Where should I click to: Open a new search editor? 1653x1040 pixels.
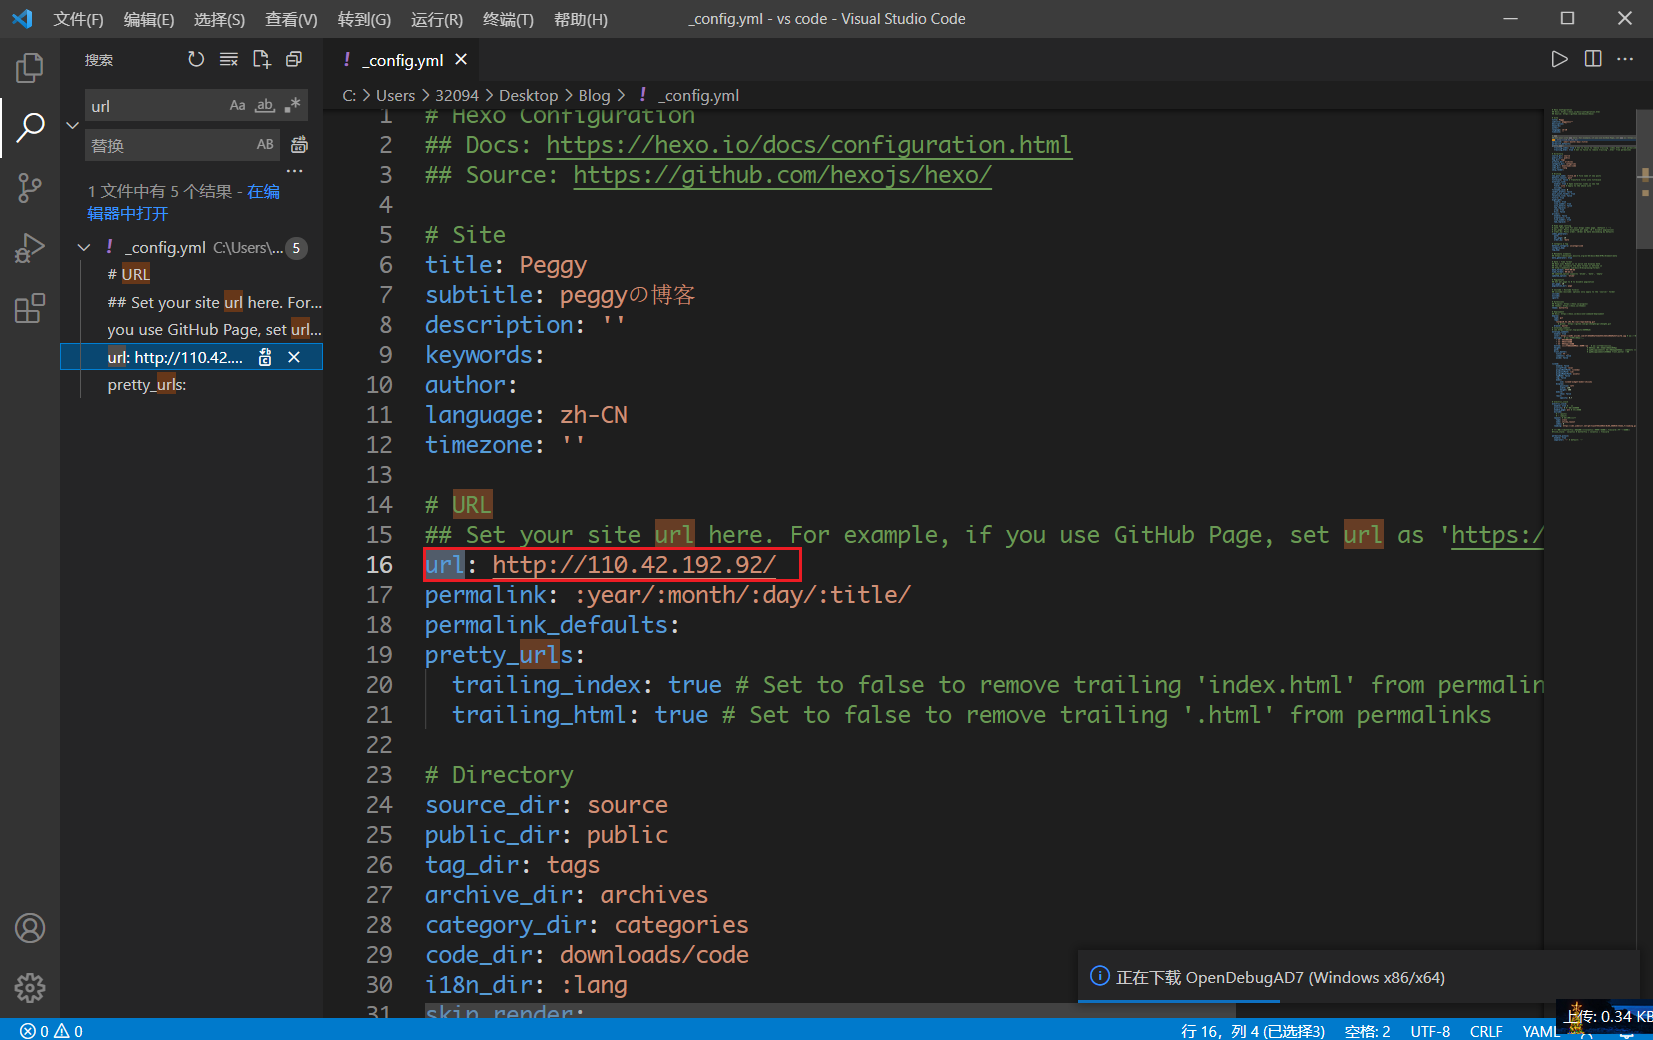point(262,60)
